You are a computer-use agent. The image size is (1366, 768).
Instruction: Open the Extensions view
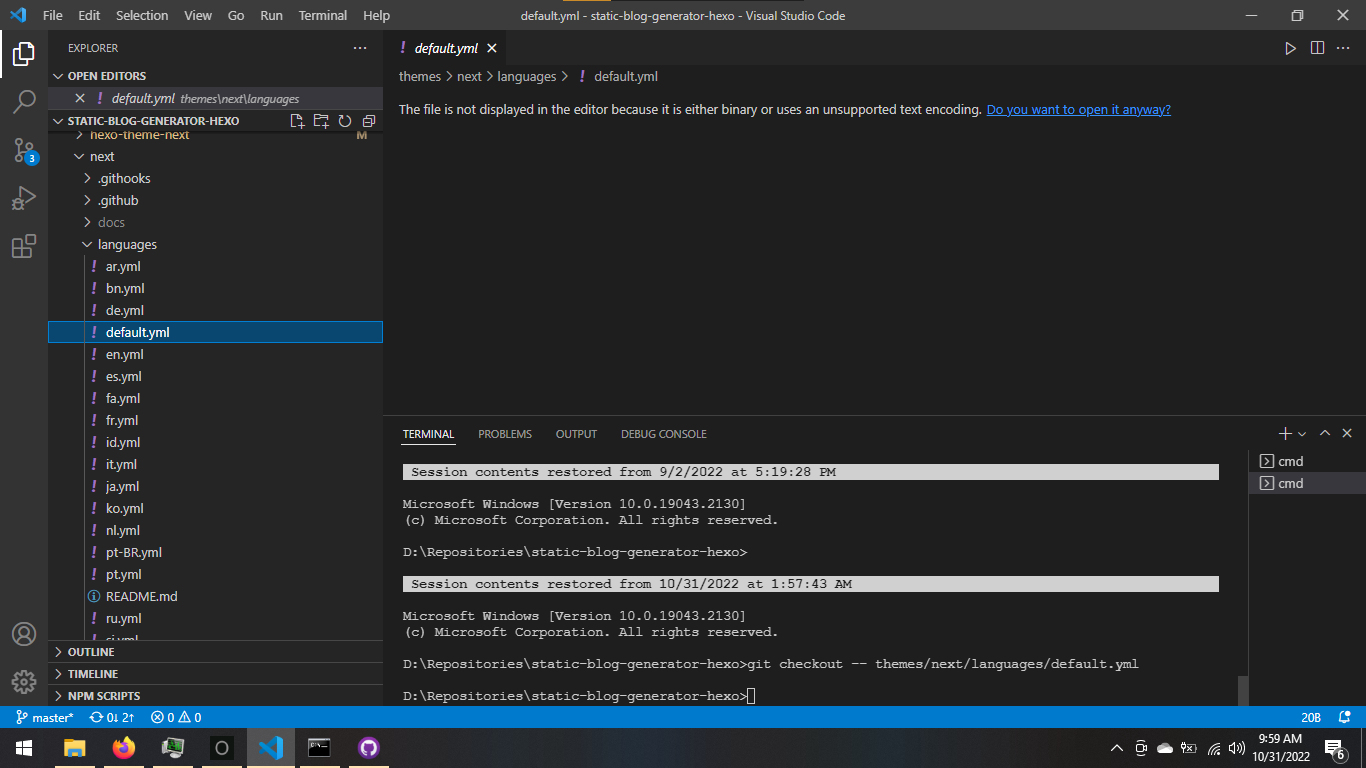tap(24, 246)
